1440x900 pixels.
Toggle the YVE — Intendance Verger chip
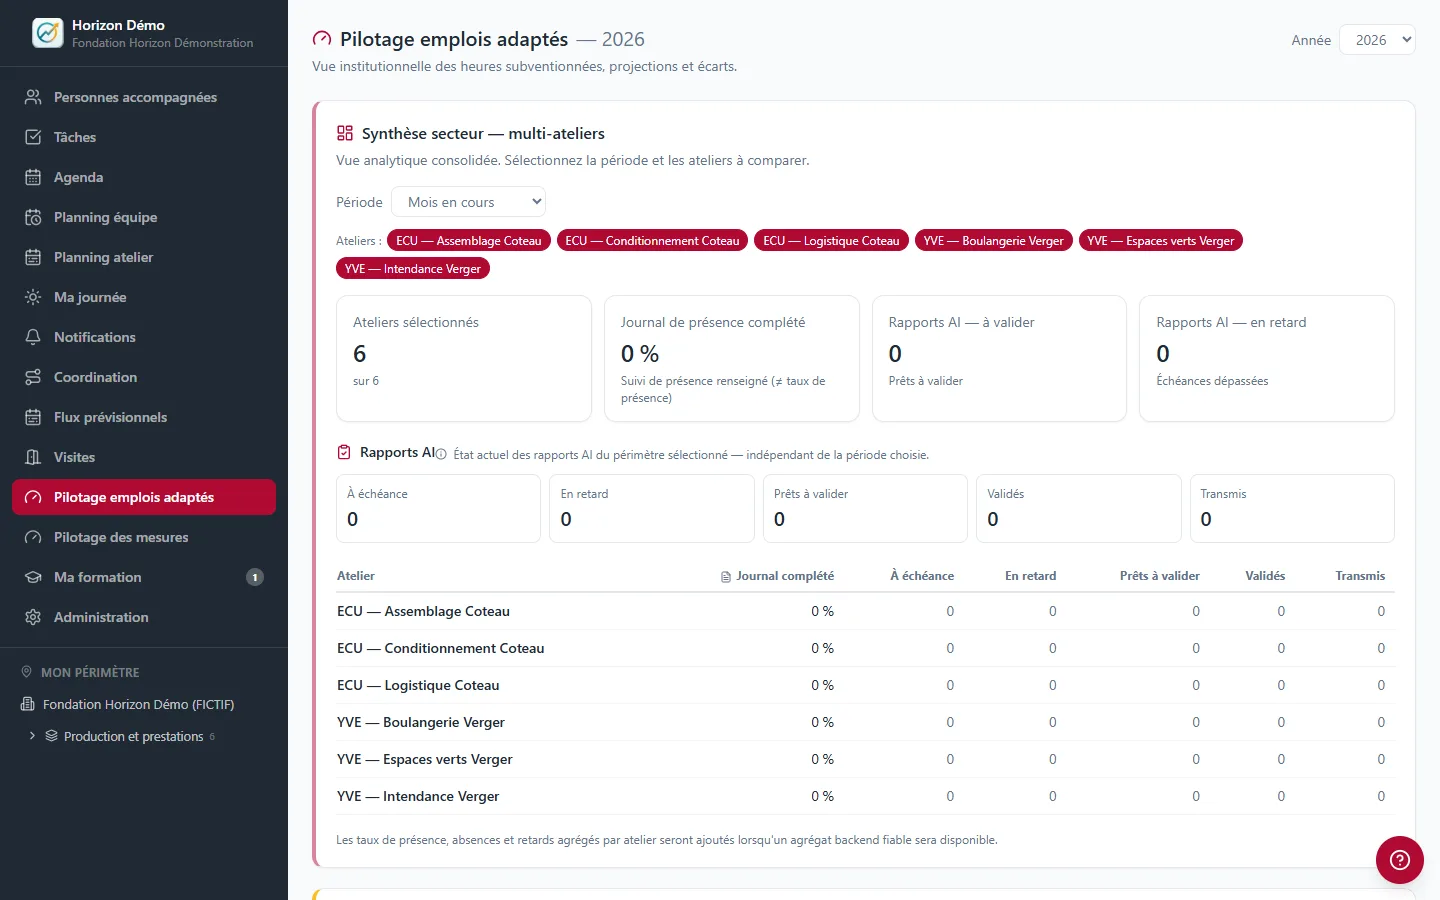pyautogui.click(x=413, y=269)
